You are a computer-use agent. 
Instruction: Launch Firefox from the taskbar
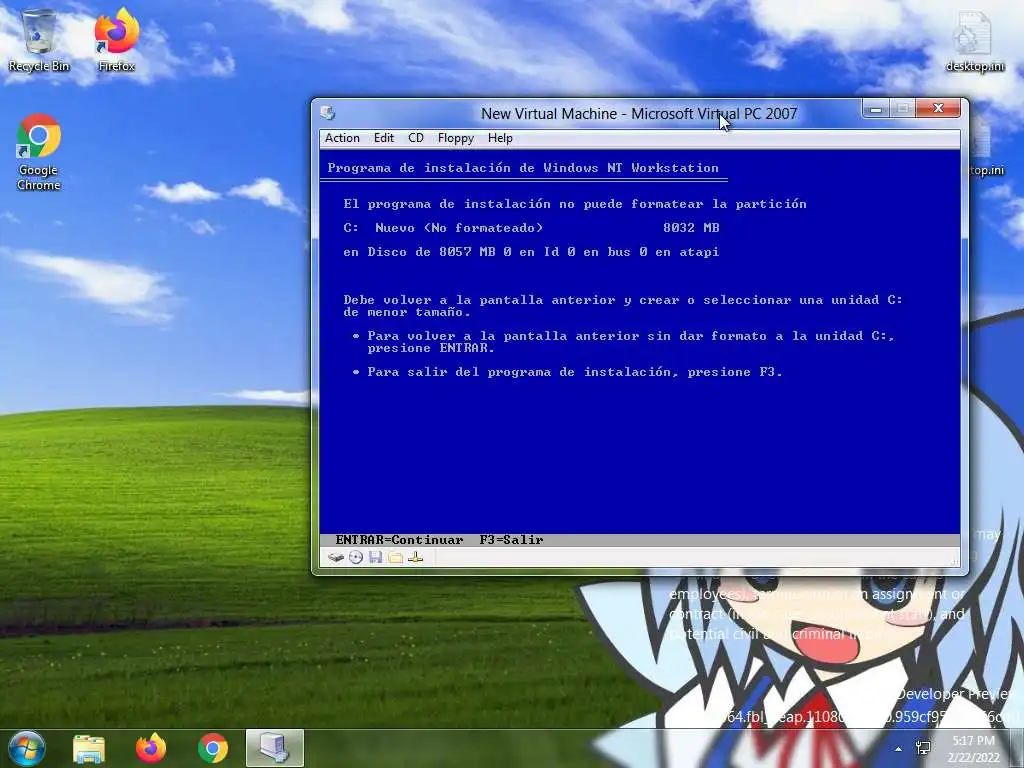click(151, 748)
